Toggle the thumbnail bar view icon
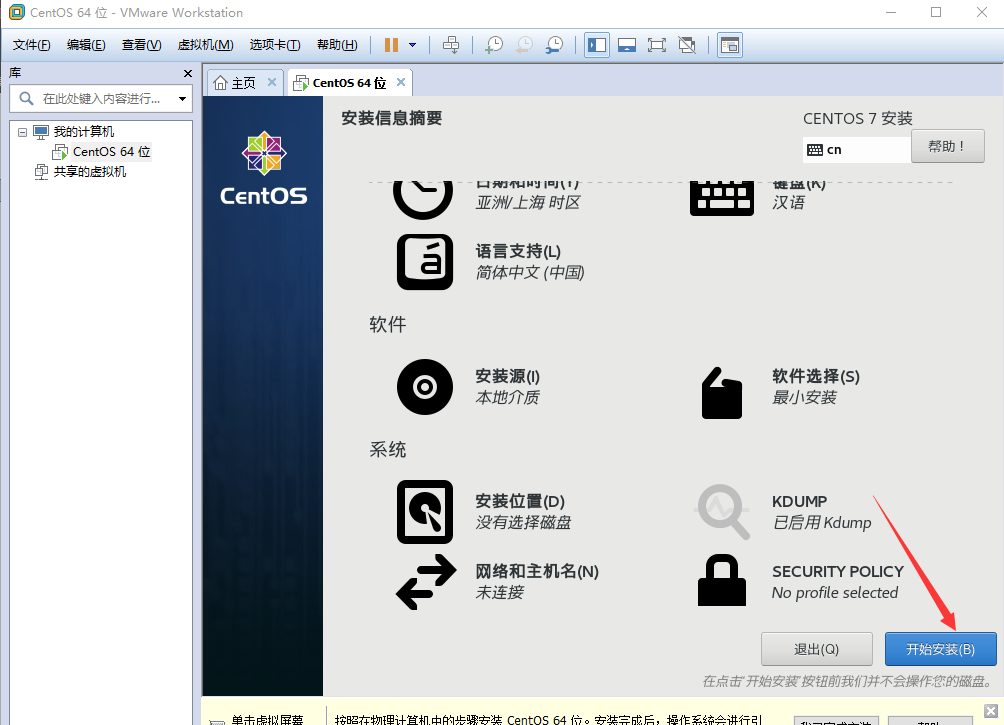The image size is (1004, 725). tap(627, 45)
